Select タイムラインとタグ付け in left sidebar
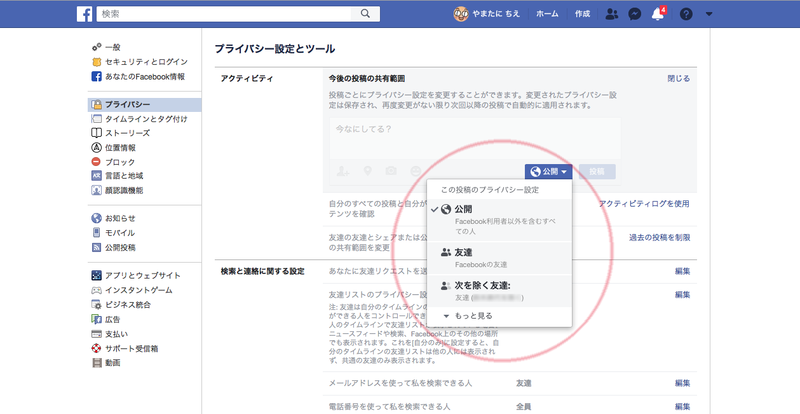Screen dimensions: 800x414 (146, 118)
